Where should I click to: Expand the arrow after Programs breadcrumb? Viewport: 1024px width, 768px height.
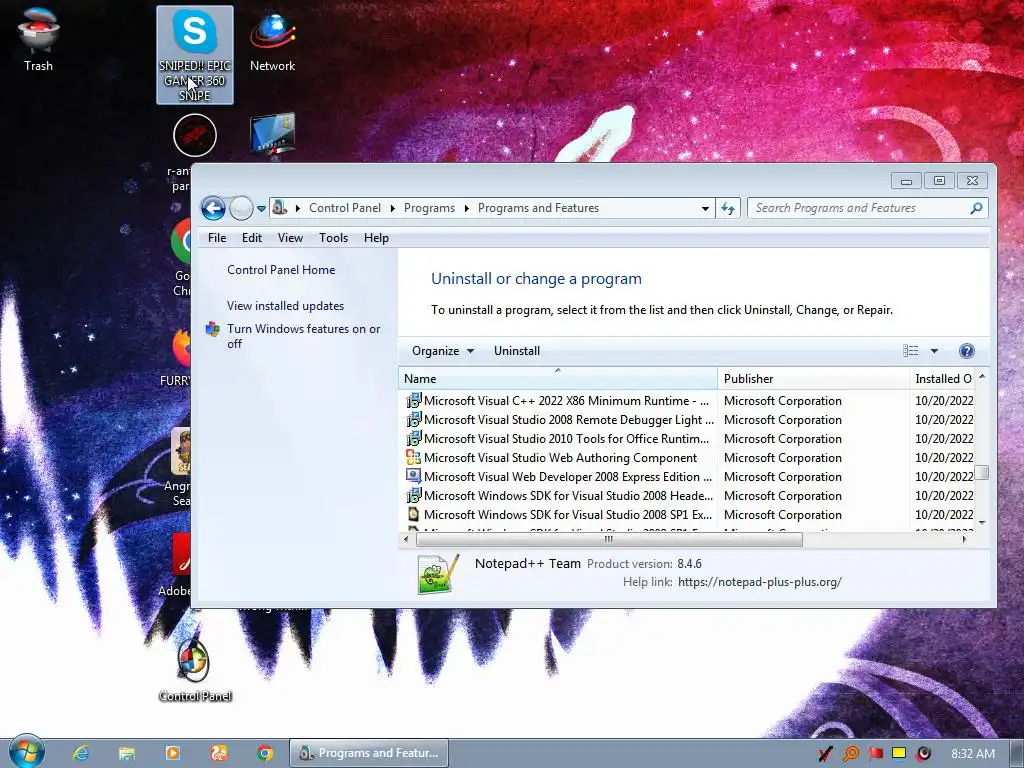point(466,208)
